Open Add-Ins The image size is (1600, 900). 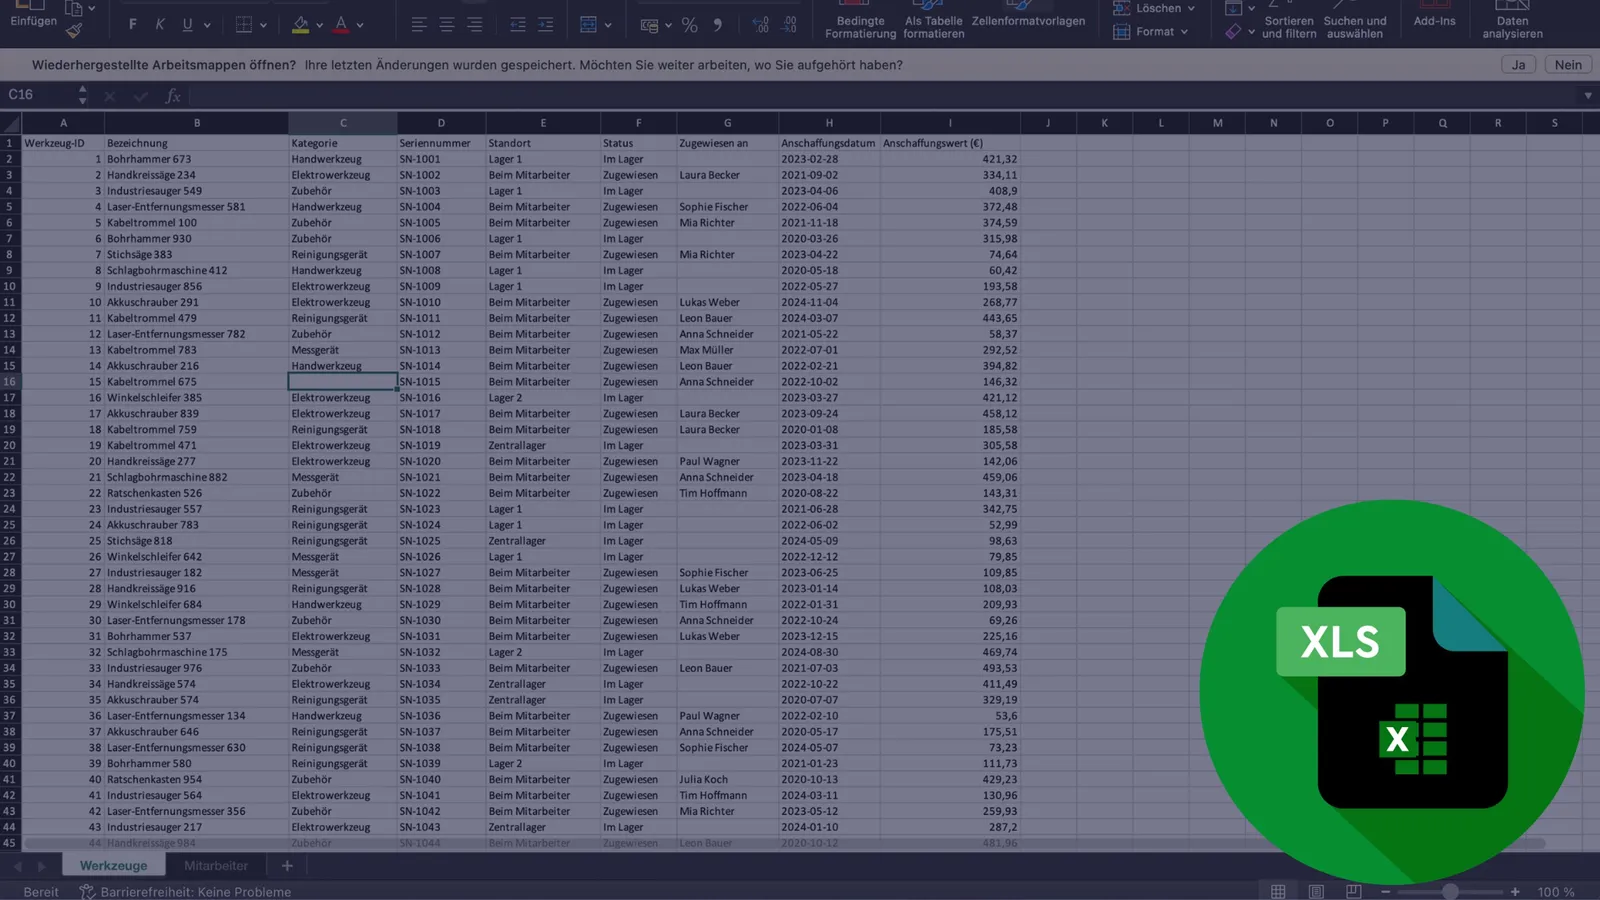[1434, 15]
